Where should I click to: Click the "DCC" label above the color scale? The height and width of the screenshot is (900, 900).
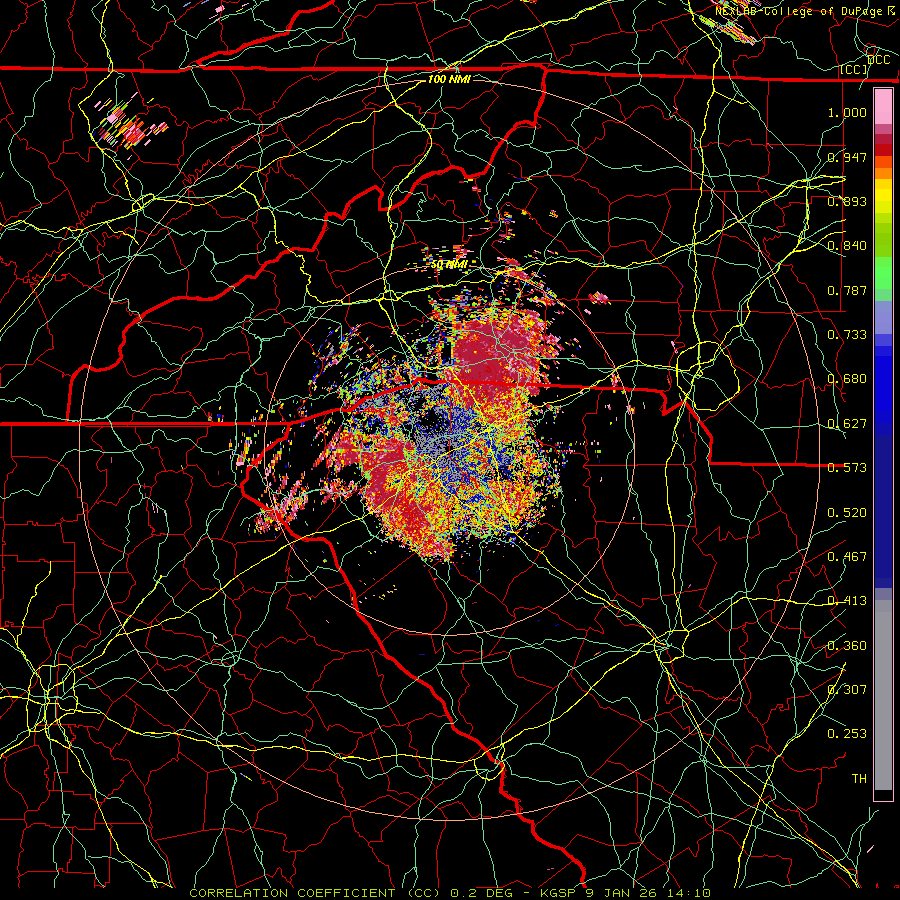point(878,60)
